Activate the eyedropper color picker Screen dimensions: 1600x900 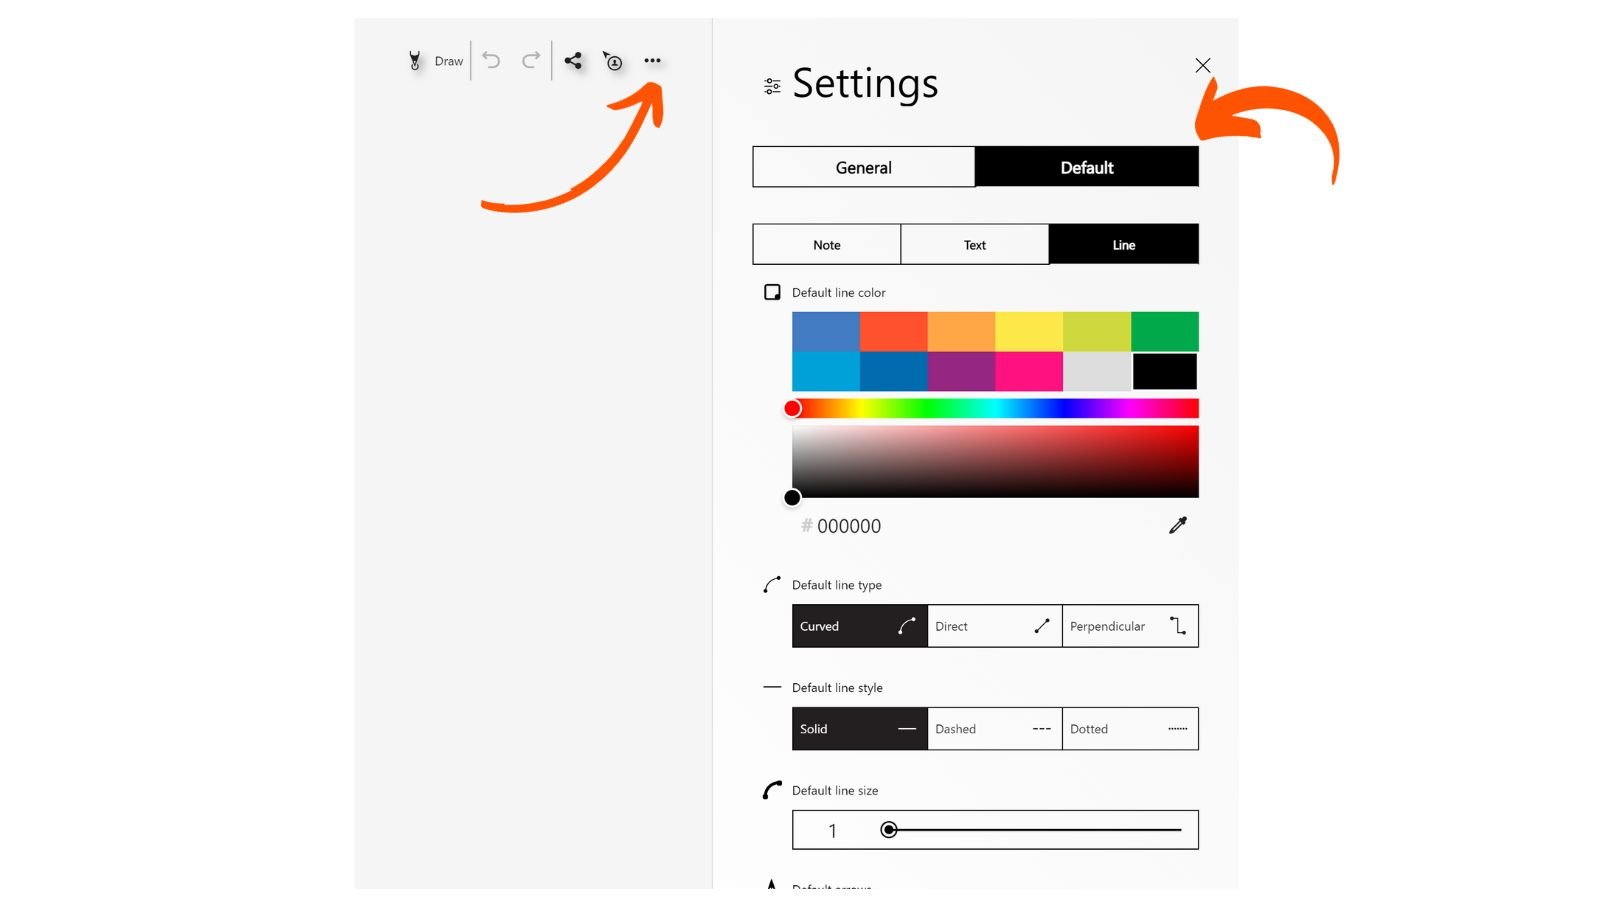click(x=1176, y=525)
